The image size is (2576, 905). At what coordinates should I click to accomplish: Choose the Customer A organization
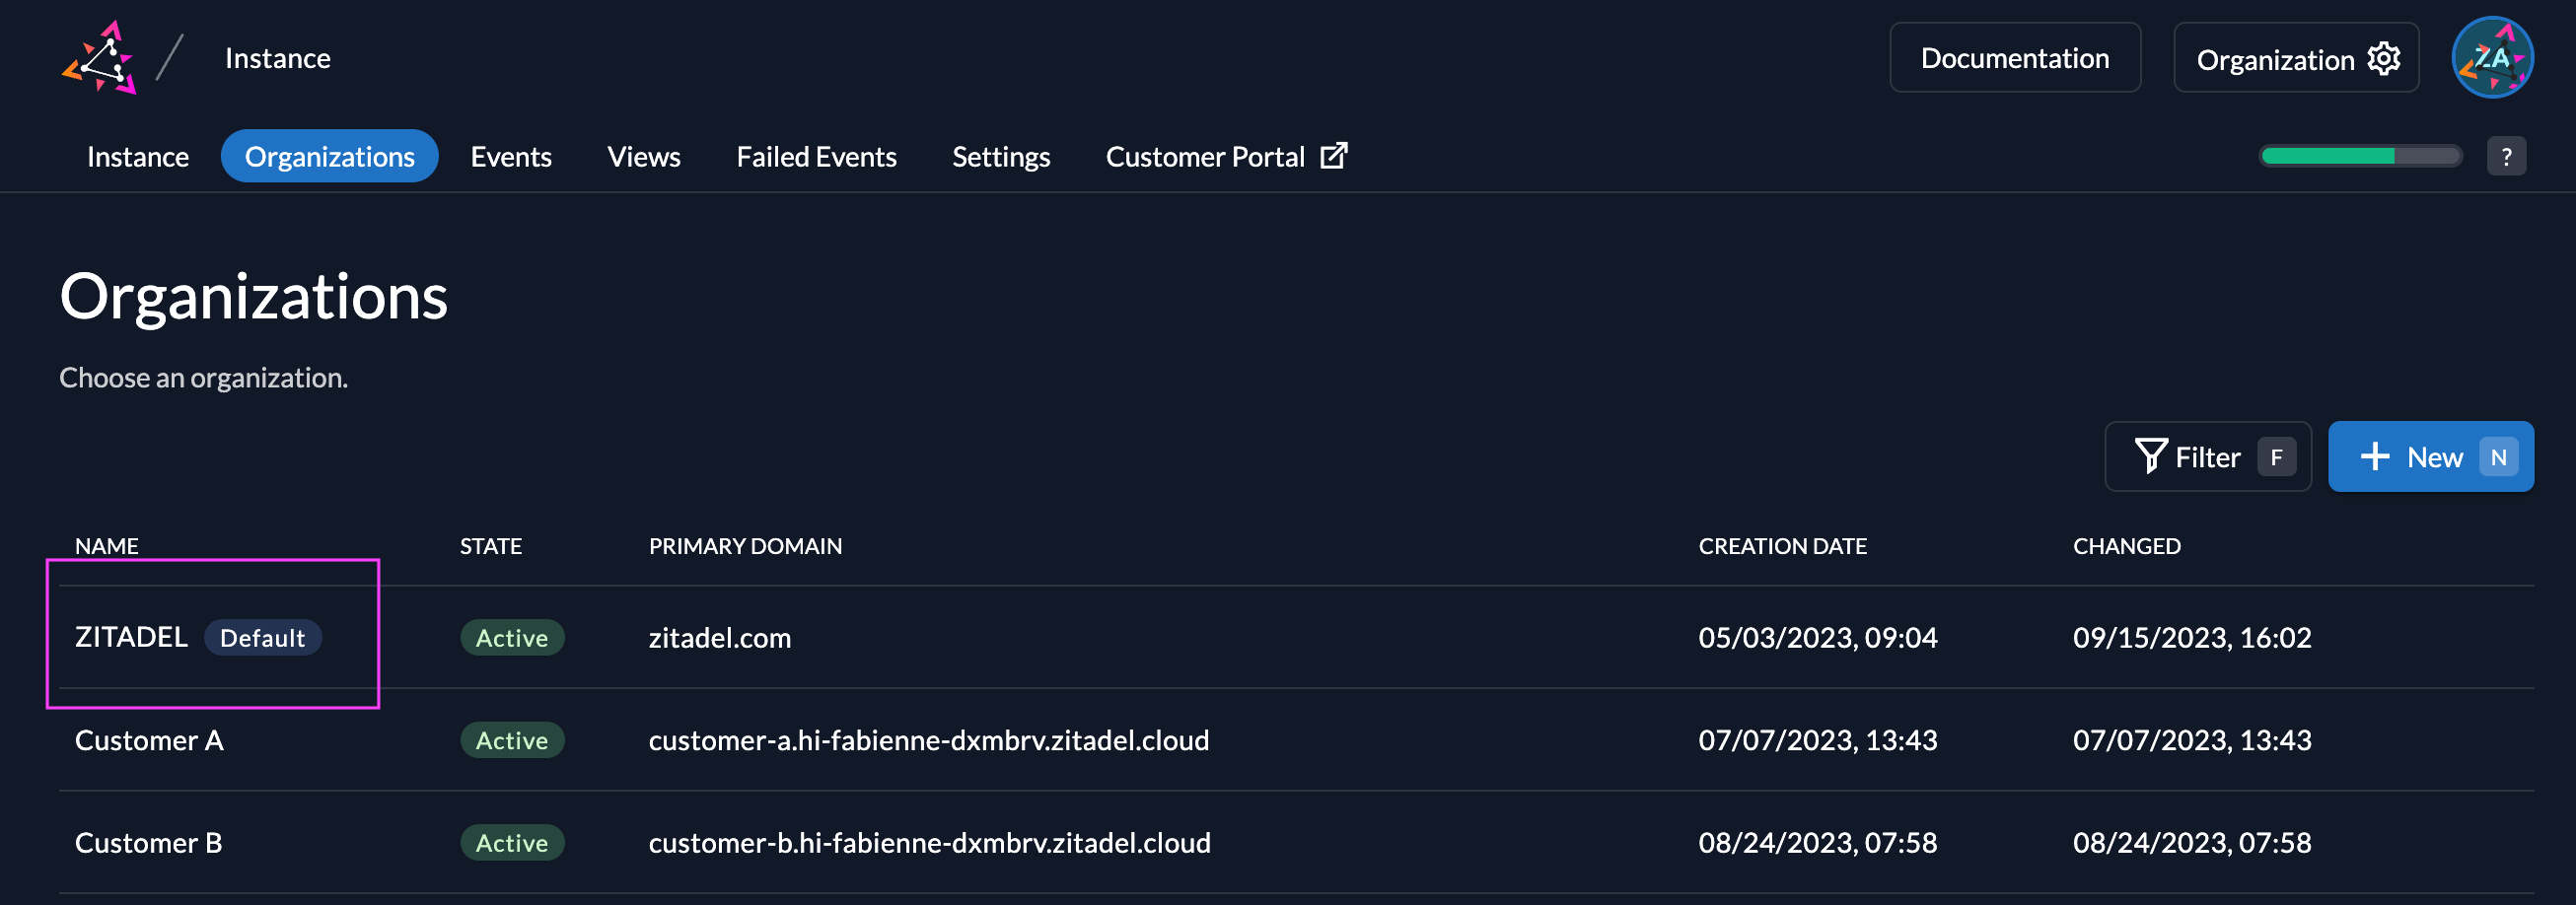pyautogui.click(x=149, y=740)
